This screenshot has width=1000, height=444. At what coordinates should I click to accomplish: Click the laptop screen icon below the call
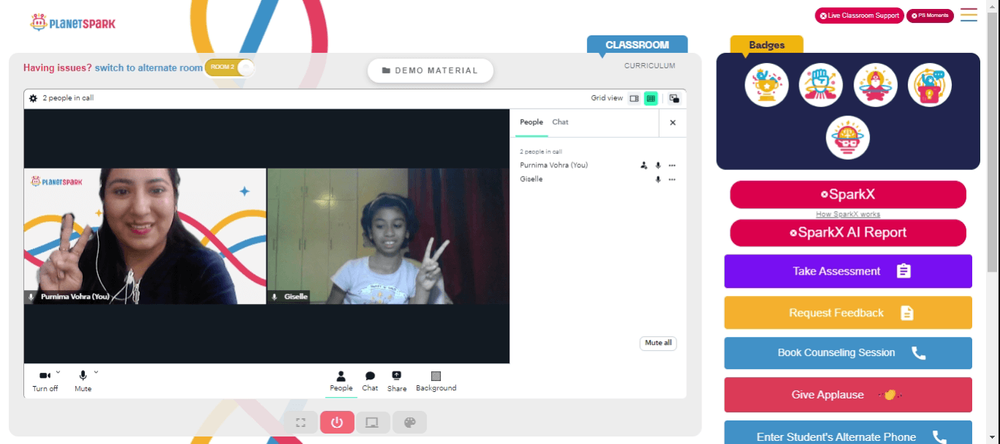click(372, 422)
